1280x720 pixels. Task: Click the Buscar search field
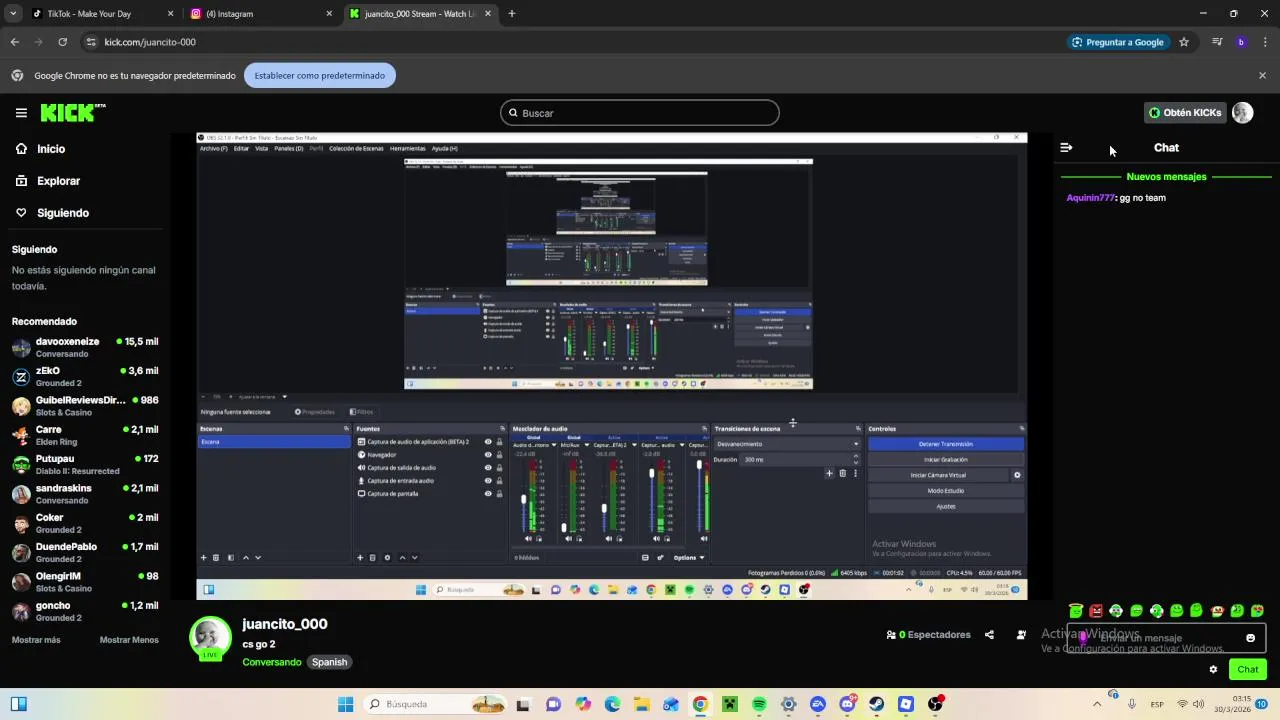(640, 113)
